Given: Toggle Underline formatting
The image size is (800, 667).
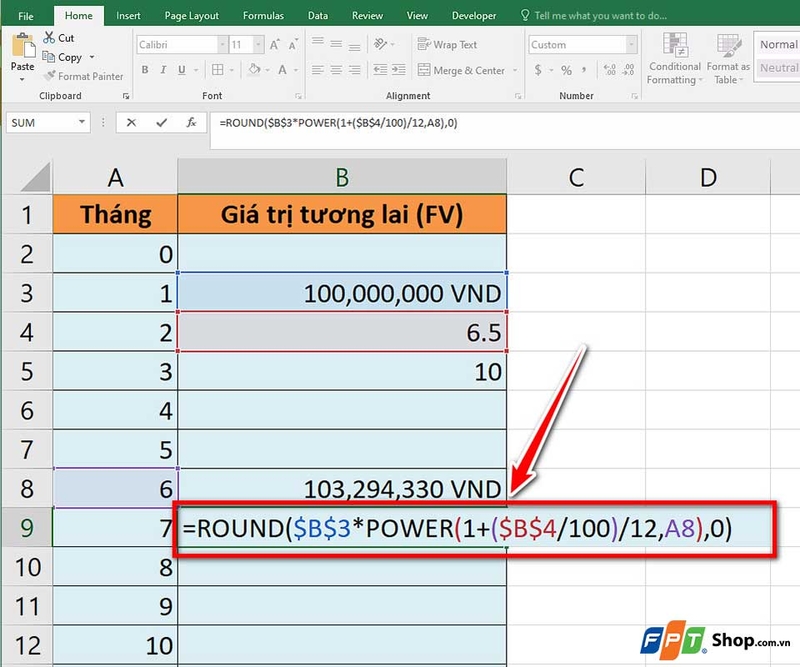Looking at the screenshot, I should coord(181,68).
